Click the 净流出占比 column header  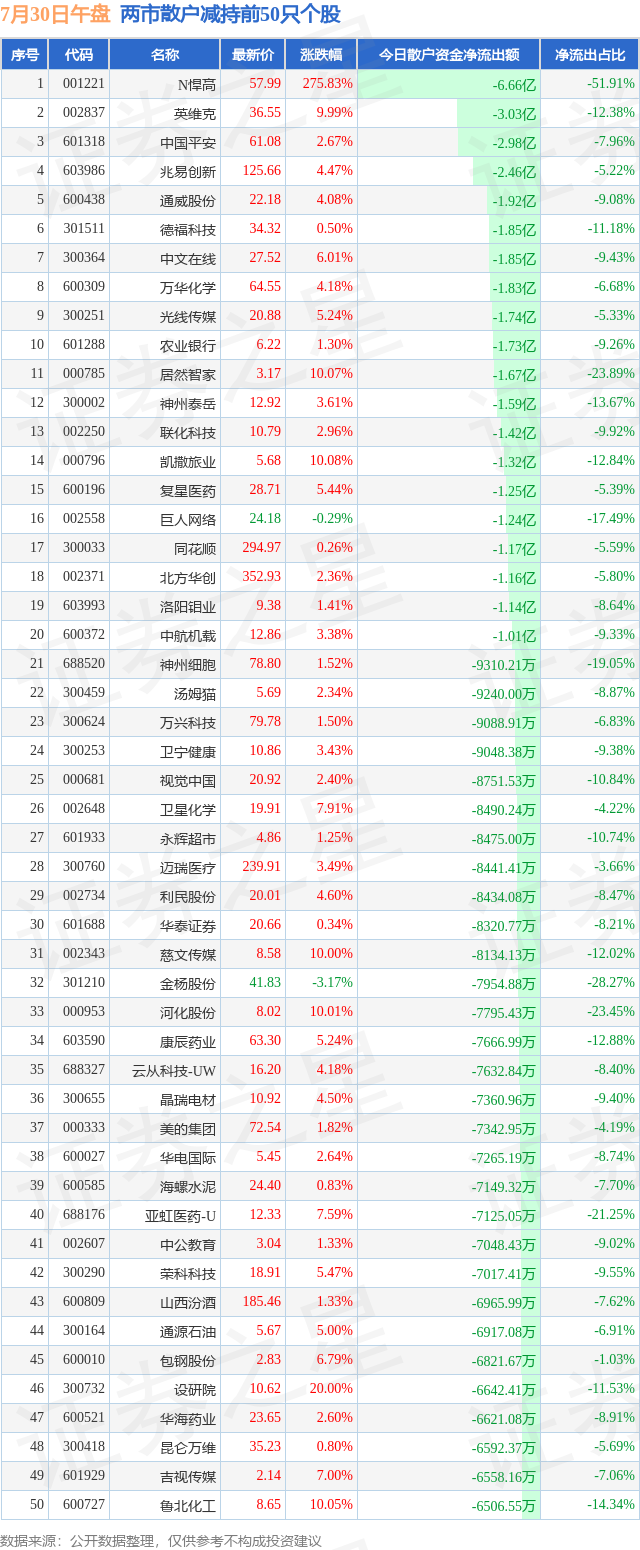[590, 55]
